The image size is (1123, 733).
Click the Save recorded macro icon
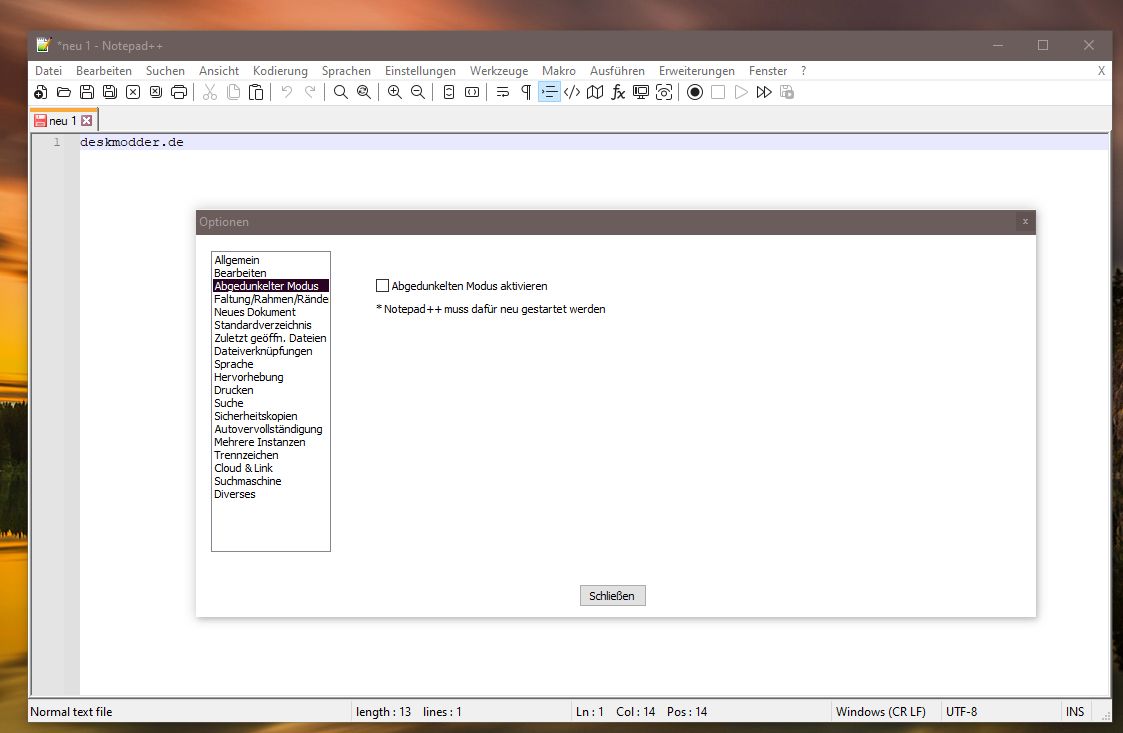pyautogui.click(x=786, y=92)
